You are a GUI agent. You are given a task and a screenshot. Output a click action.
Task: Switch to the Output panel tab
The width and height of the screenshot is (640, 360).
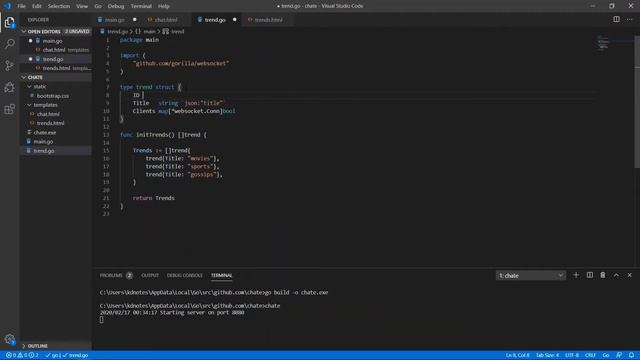coord(150,276)
